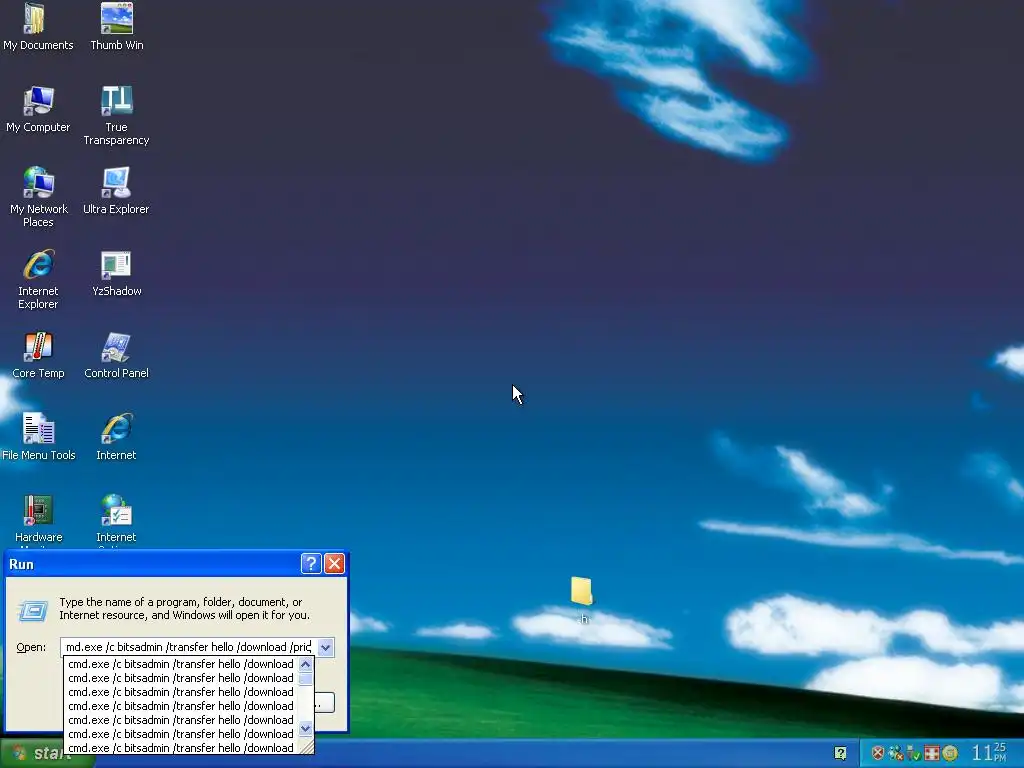Open the Control Panel shortcut
Viewport: 1024px width, 768px height.
click(116, 355)
